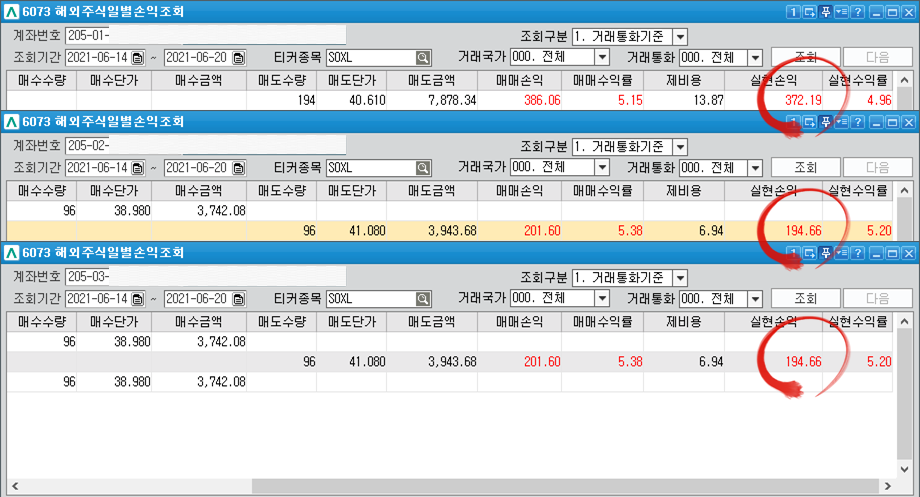920x497 pixels.
Task: Toggle the pin icon in the 205-03 window title bar
Action: tap(826, 253)
